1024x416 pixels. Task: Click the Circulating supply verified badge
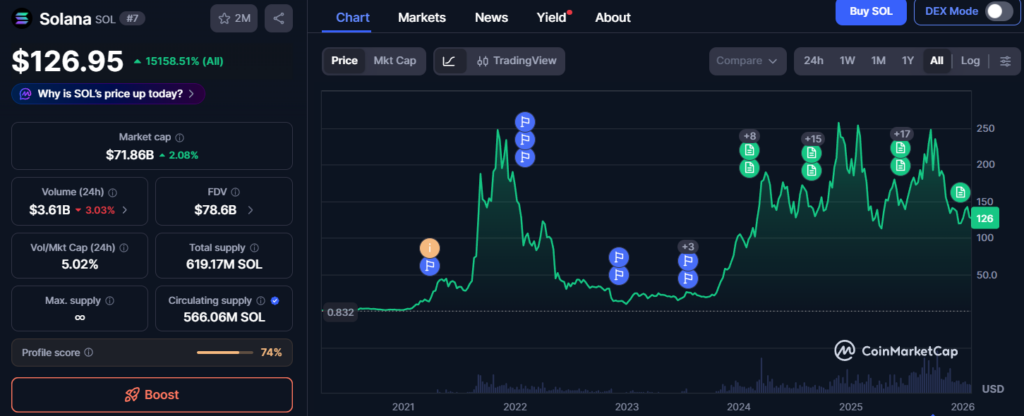point(275,300)
